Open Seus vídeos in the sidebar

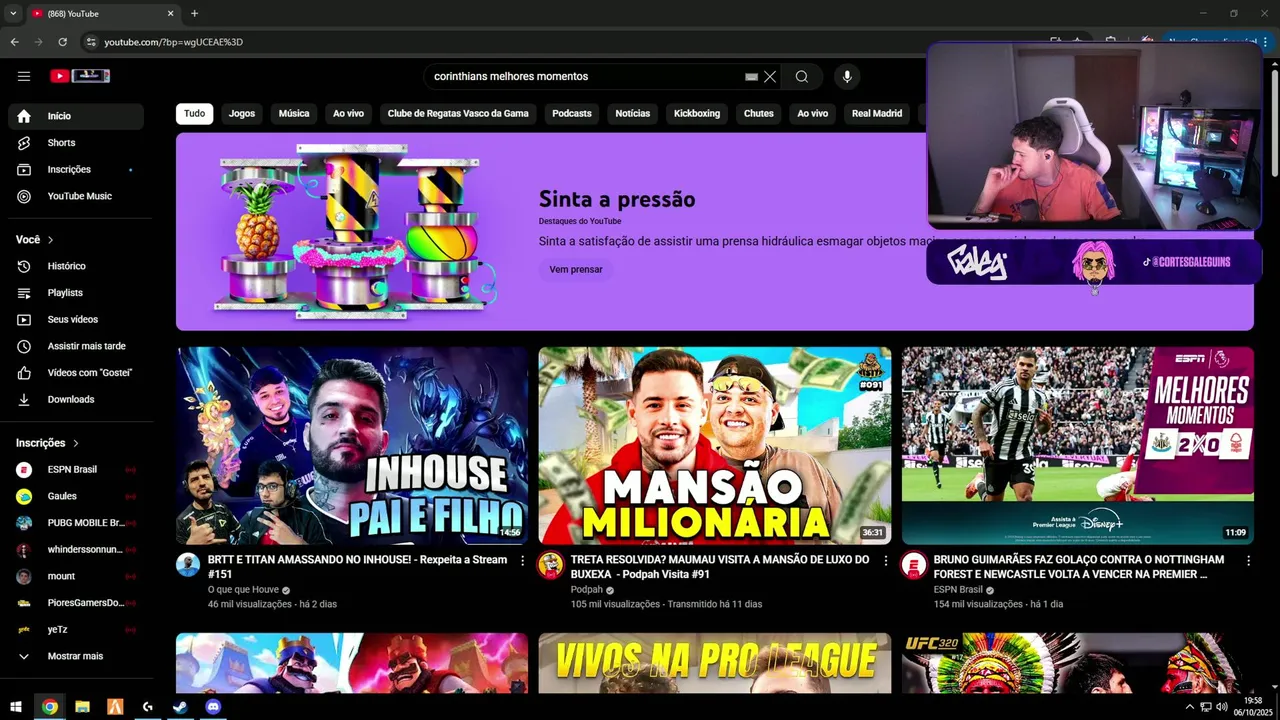(76, 319)
